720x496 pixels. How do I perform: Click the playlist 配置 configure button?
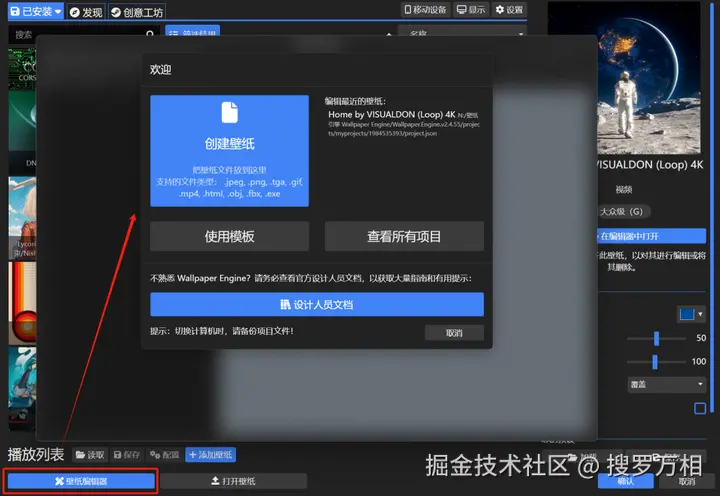pos(164,455)
